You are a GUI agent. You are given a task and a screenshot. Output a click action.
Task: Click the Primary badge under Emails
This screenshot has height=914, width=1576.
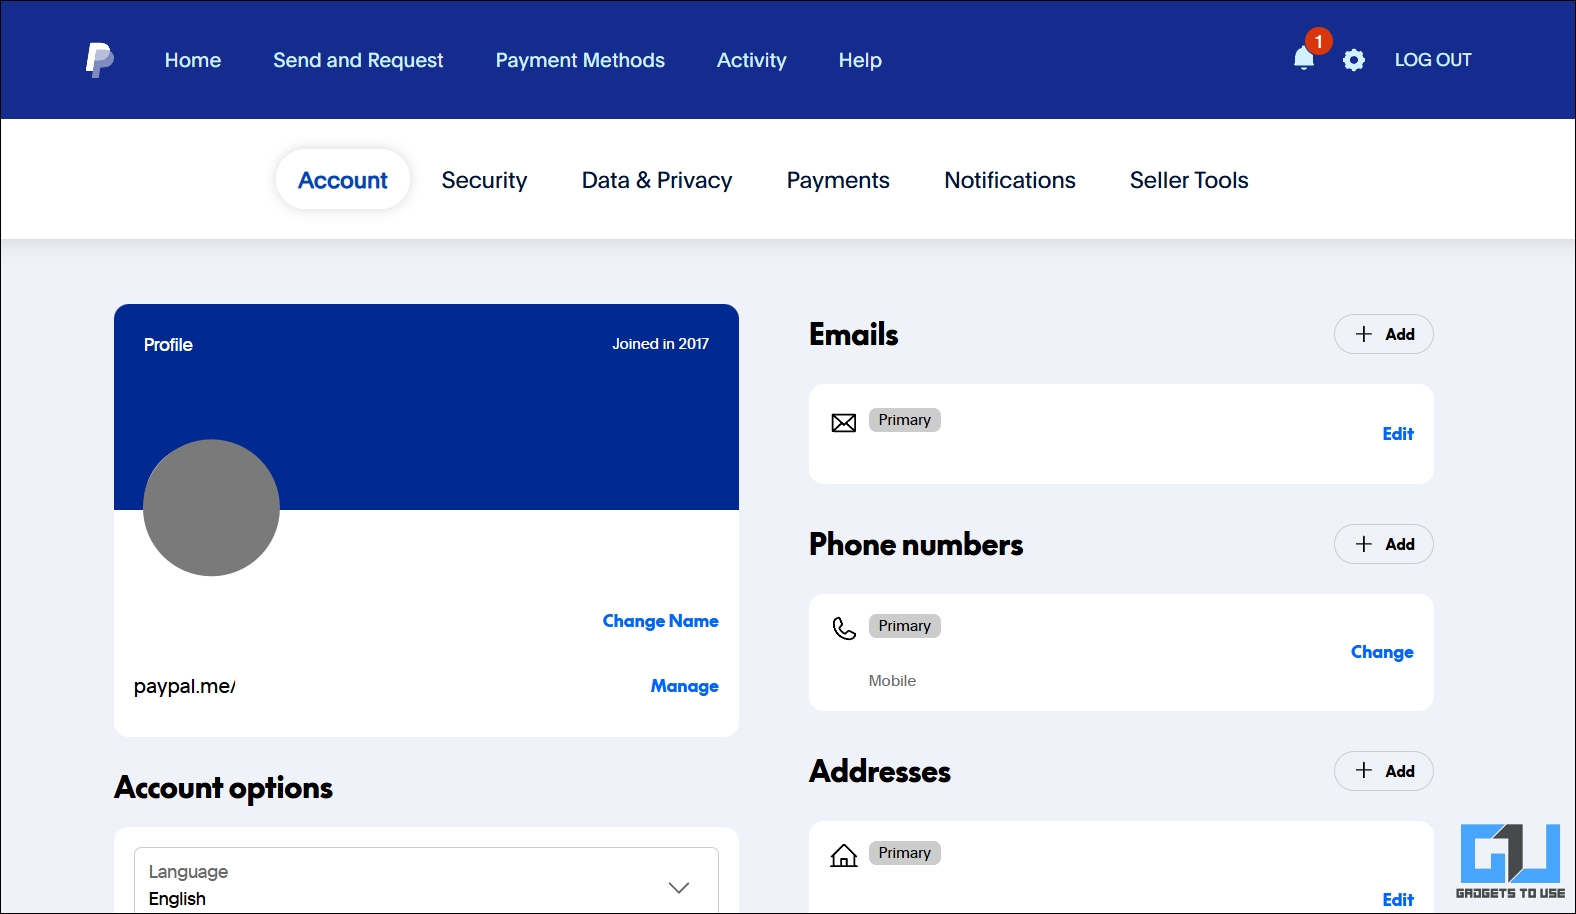coord(905,420)
